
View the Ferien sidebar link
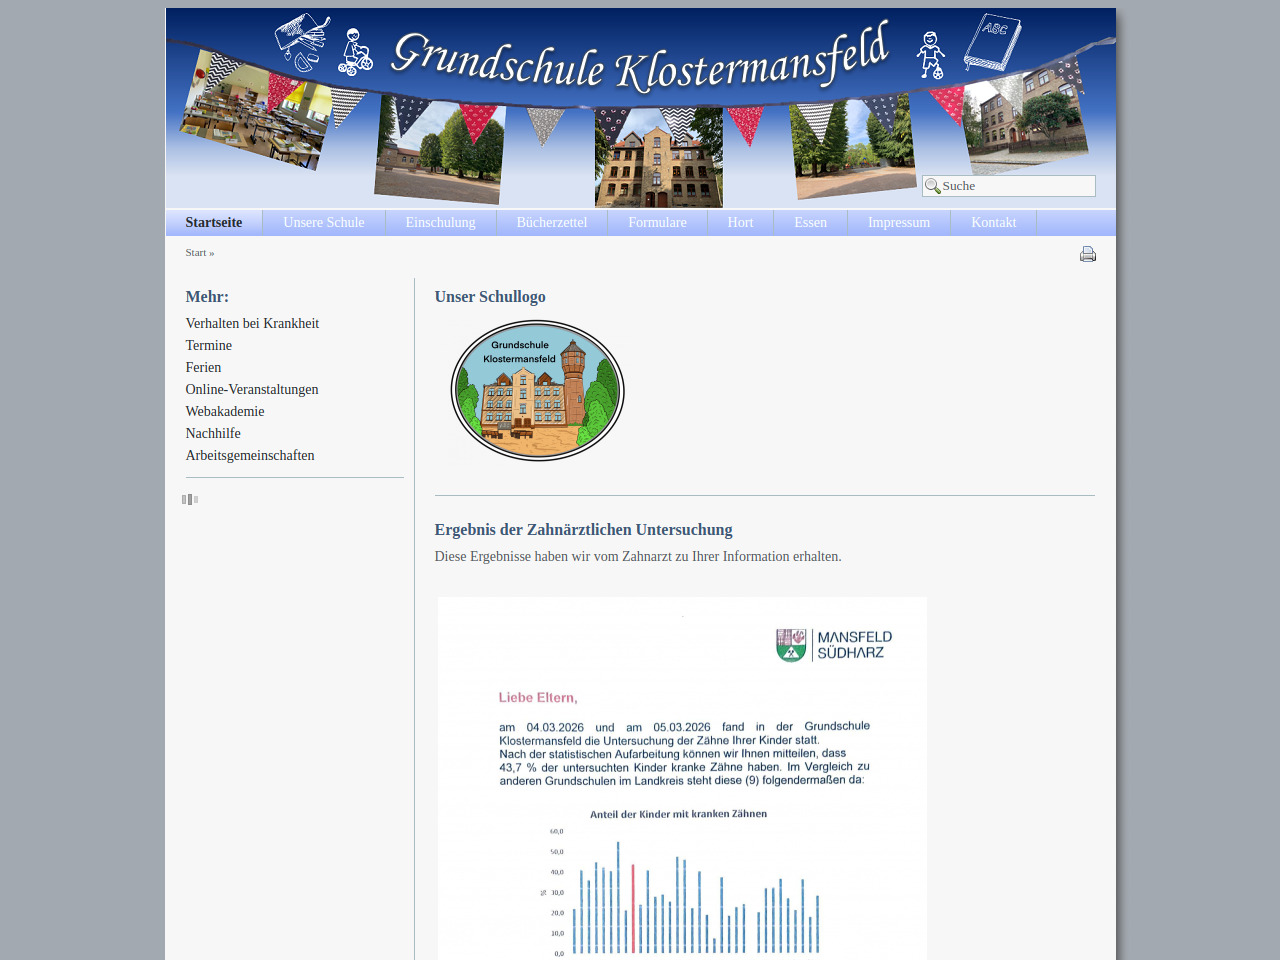coord(203,367)
